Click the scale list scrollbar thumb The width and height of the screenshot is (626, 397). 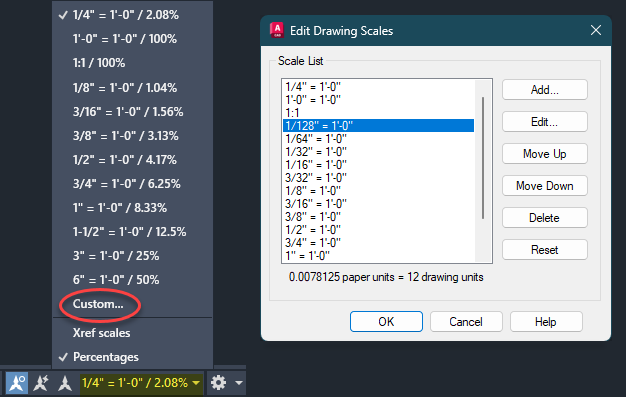[x=483, y=158]
